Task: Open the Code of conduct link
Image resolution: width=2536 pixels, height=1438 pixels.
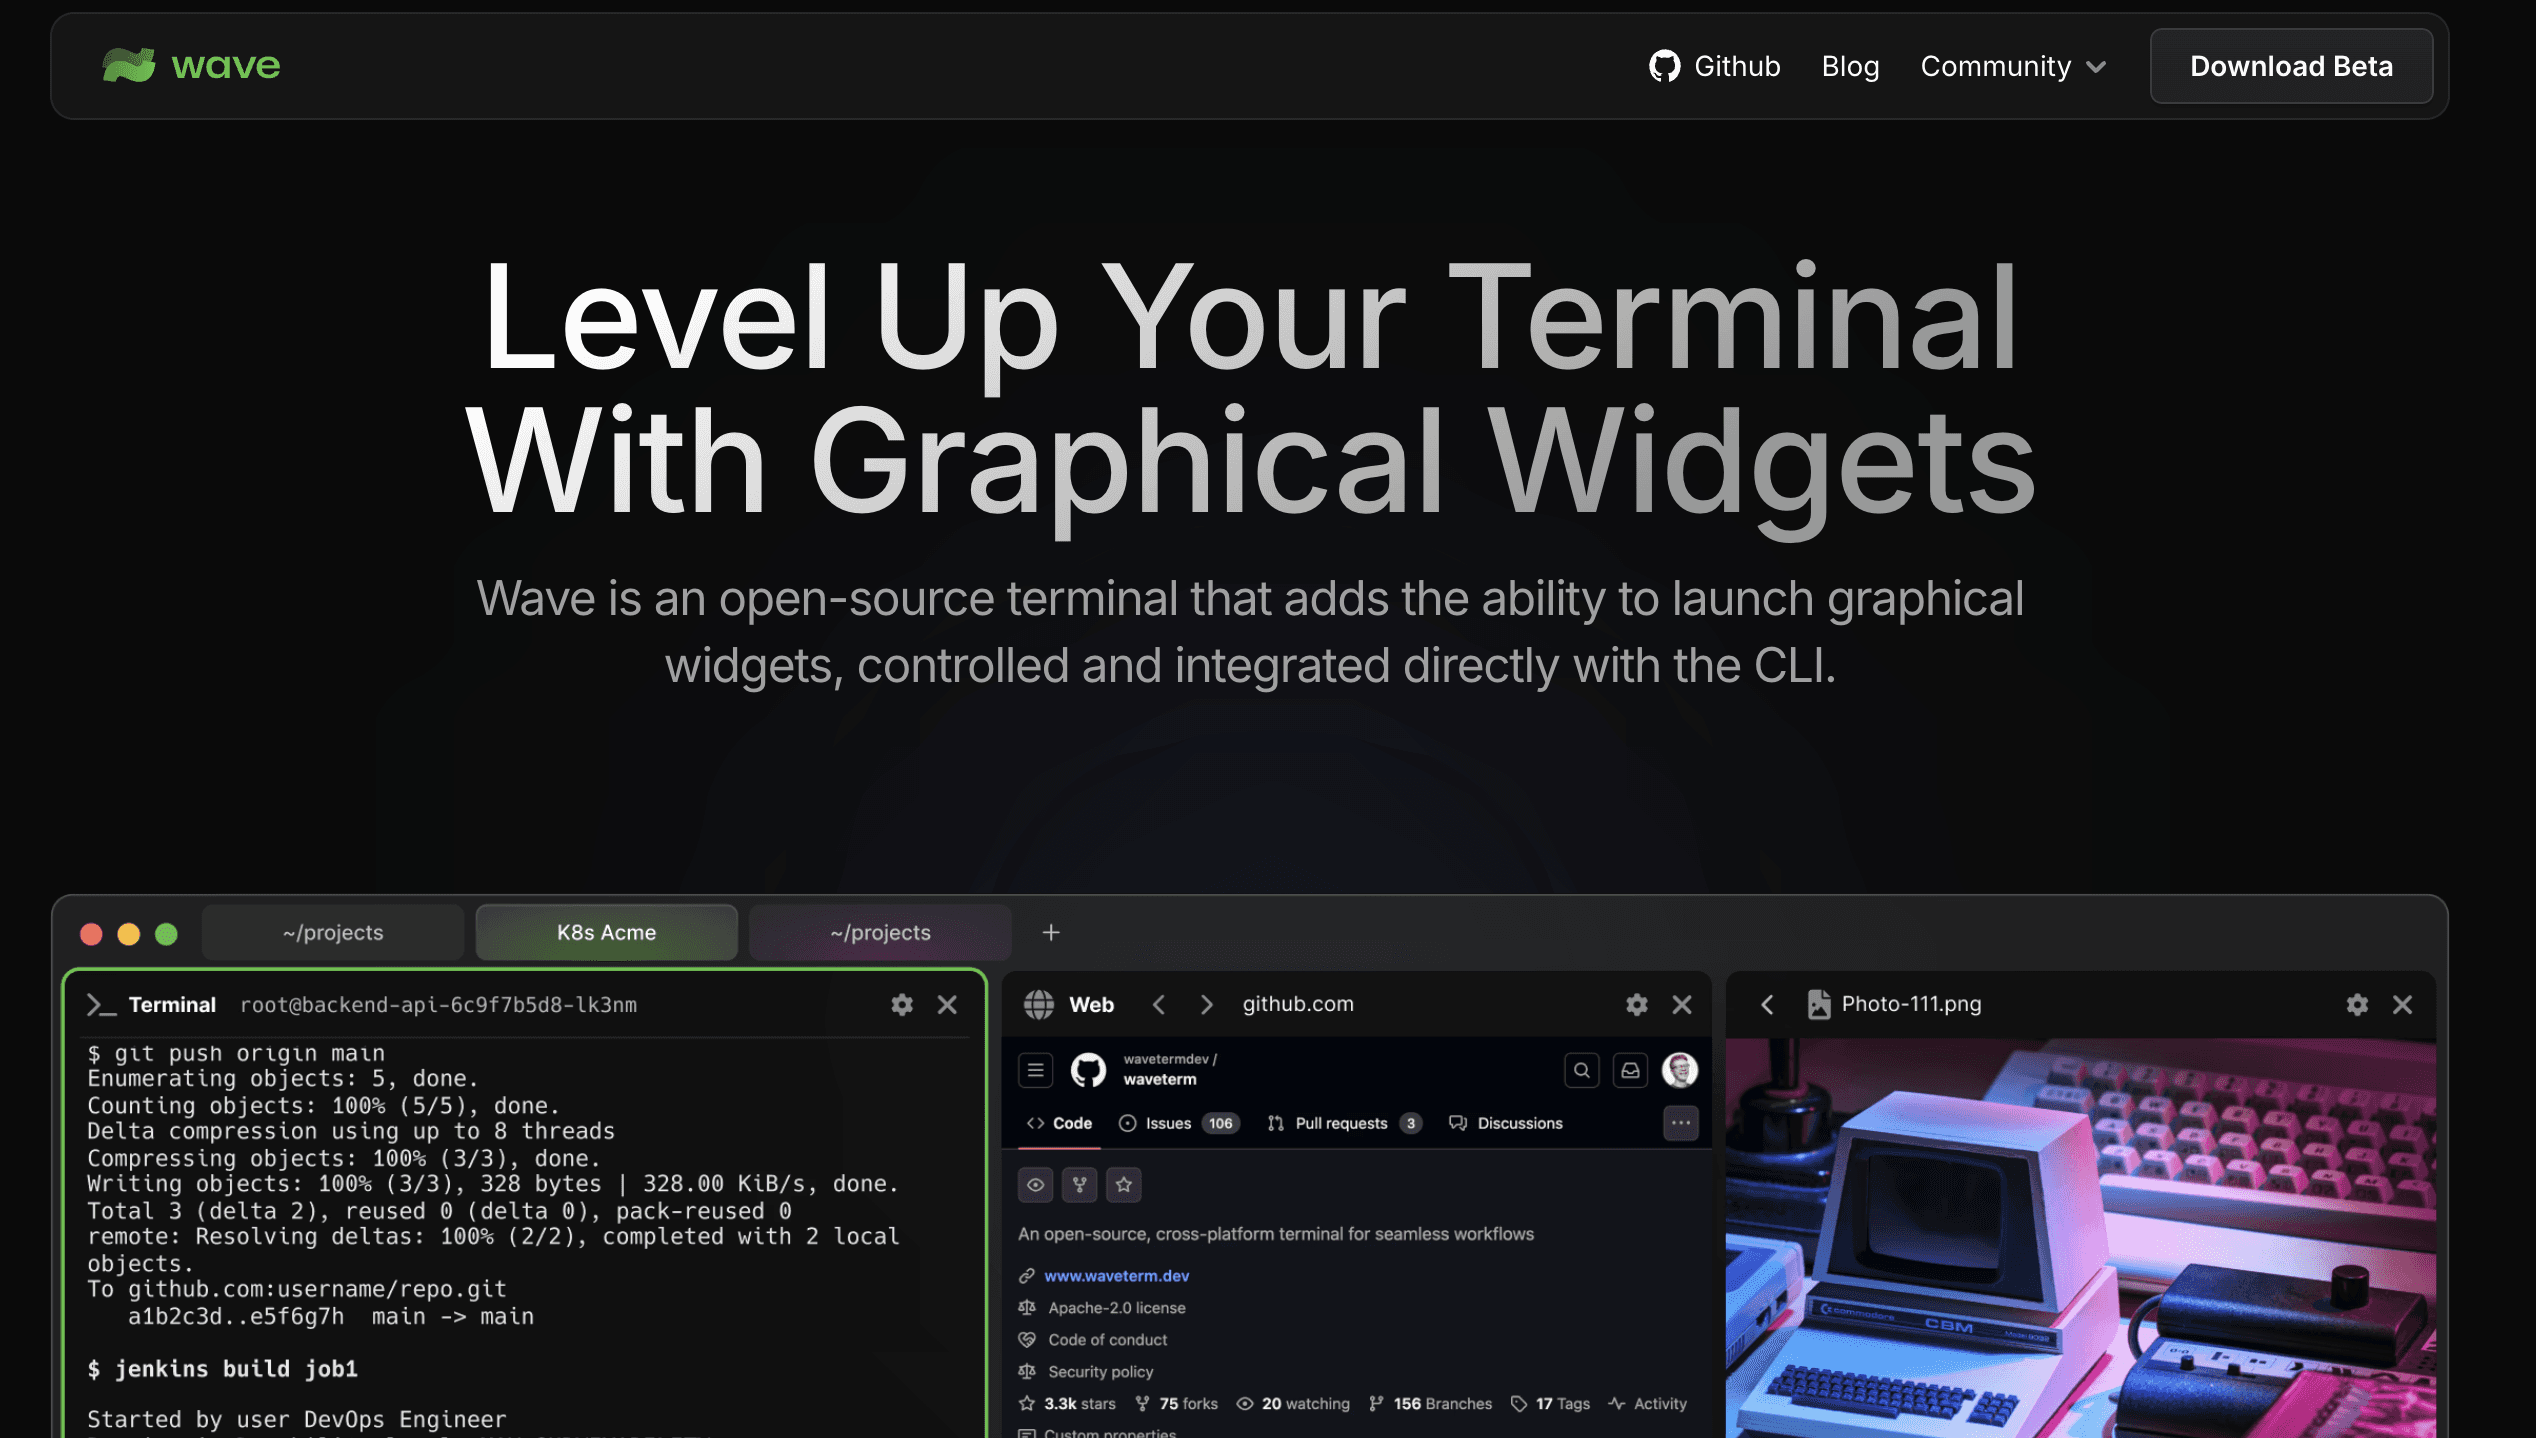Action: click(1108, 1340)
